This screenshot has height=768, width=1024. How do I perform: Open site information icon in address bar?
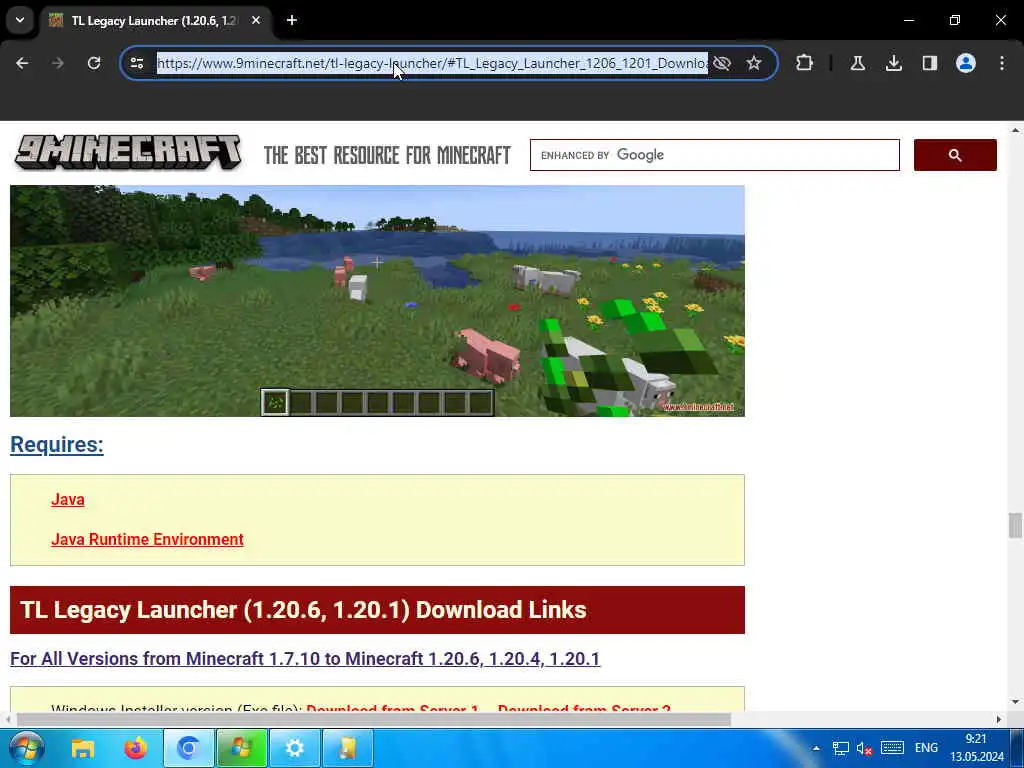coord(136,63)
